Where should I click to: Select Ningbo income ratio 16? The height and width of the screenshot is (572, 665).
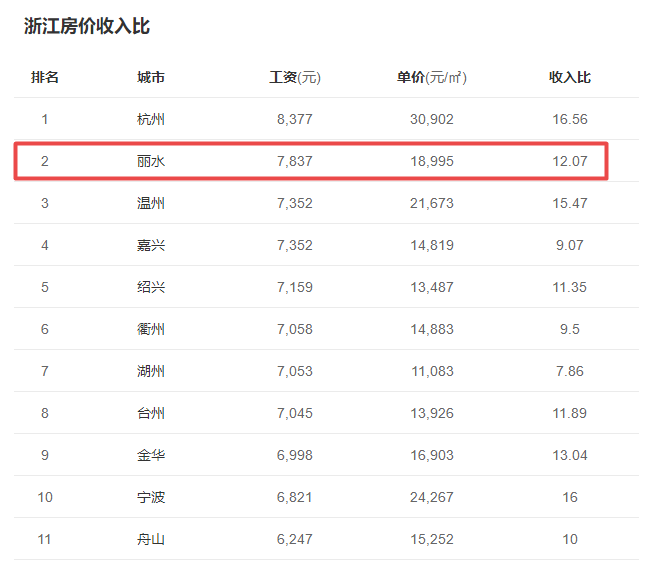tap(570, 497)
